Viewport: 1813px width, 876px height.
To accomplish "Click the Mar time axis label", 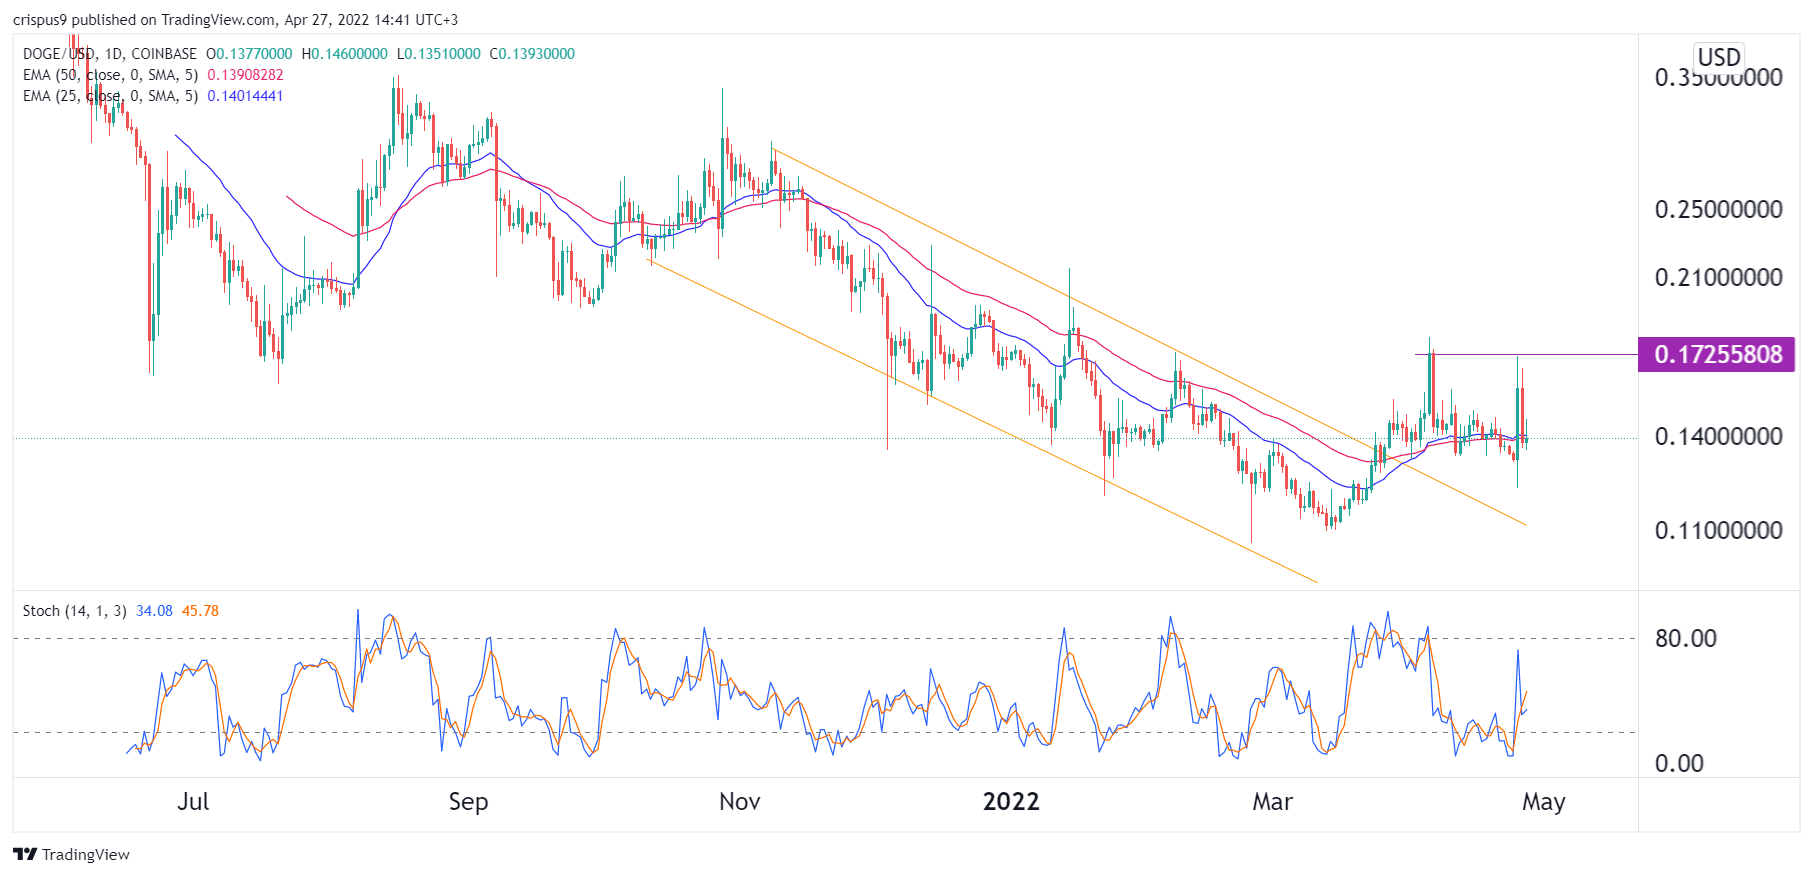I will point(1273,802).
